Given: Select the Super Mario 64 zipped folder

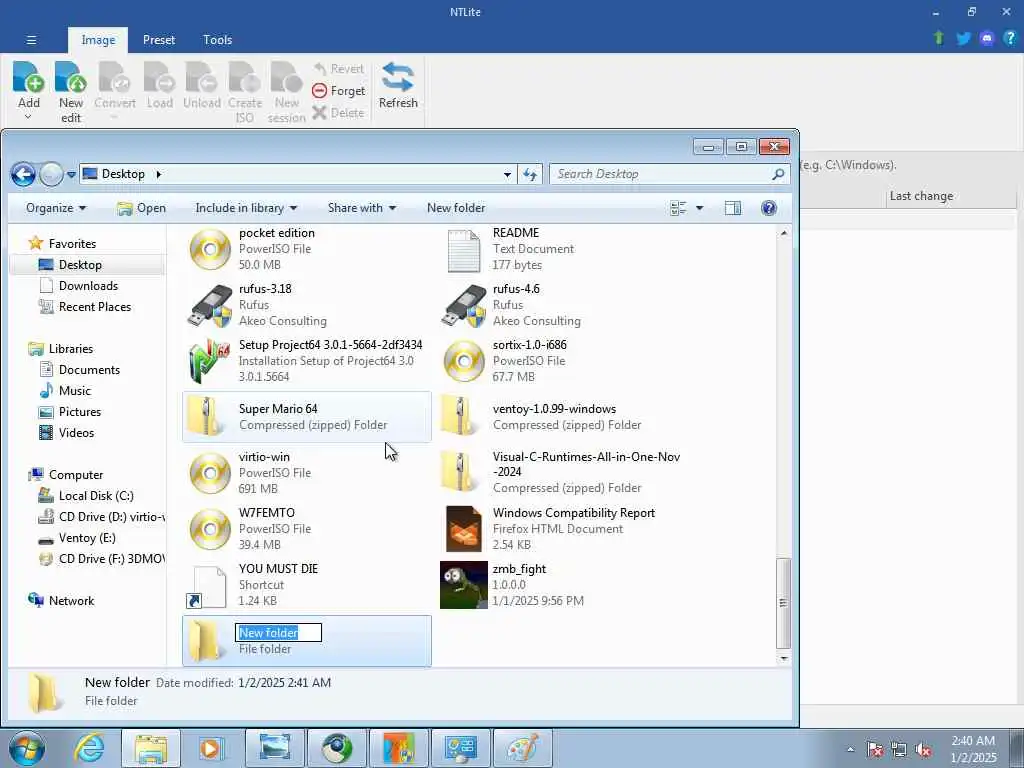Looking at the screenshot, I should pos(307,417).
